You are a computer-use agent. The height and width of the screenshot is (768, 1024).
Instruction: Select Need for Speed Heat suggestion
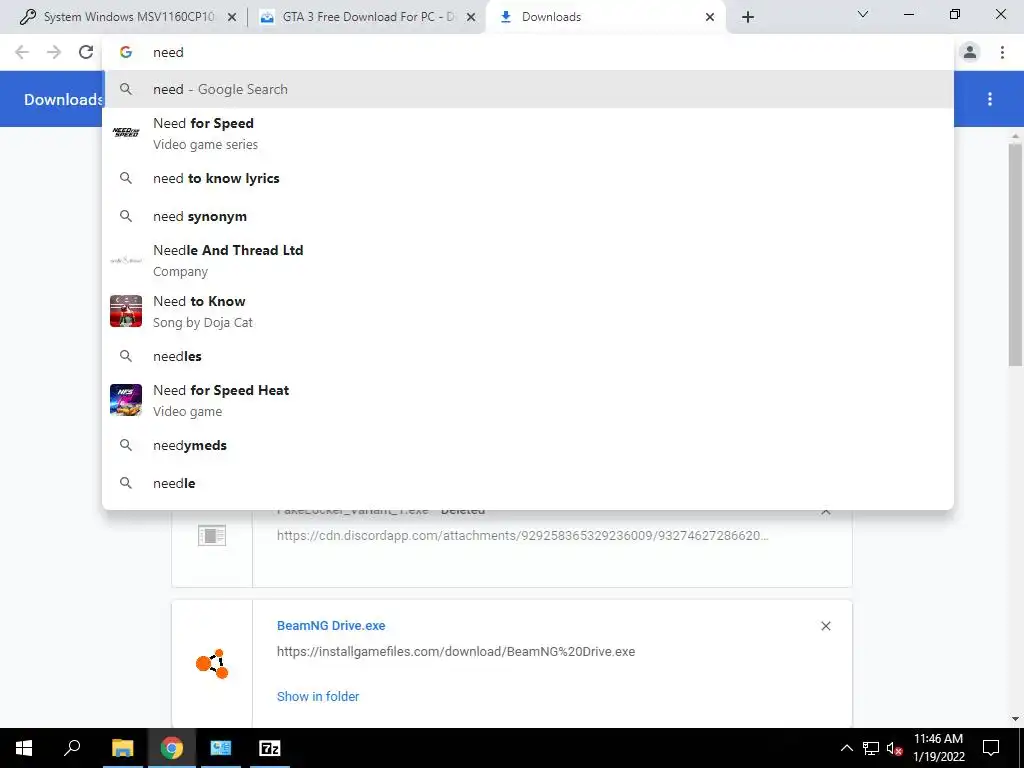click(x=528, y=400)
